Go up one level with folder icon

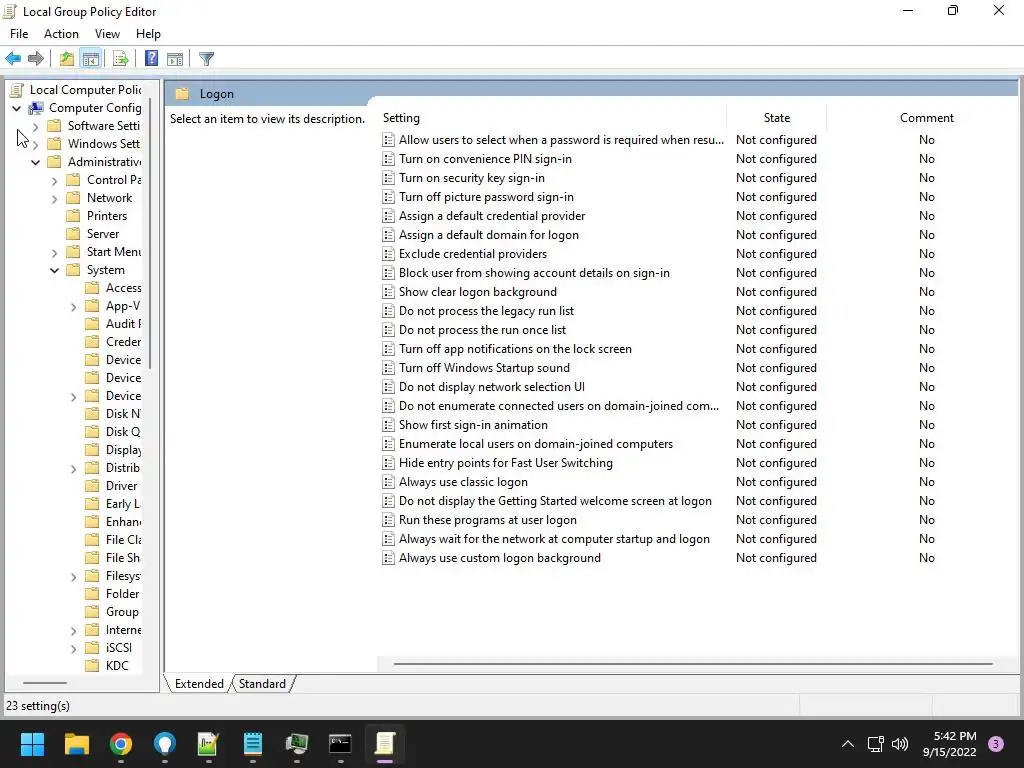(67, 59)
